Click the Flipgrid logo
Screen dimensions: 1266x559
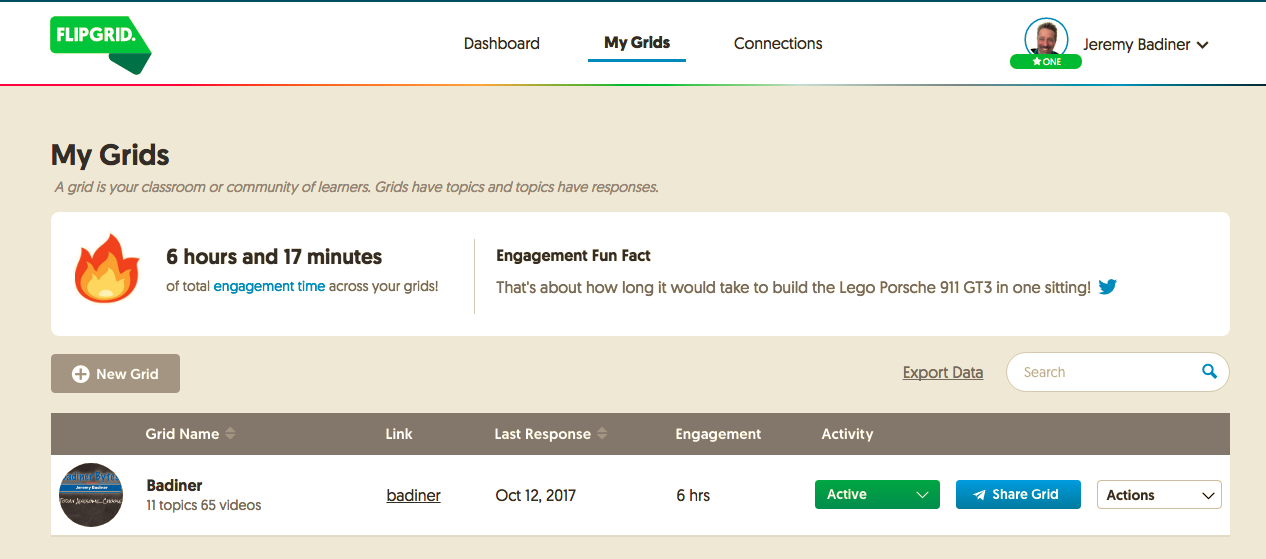pyautogui.click(x=100, y=45)
